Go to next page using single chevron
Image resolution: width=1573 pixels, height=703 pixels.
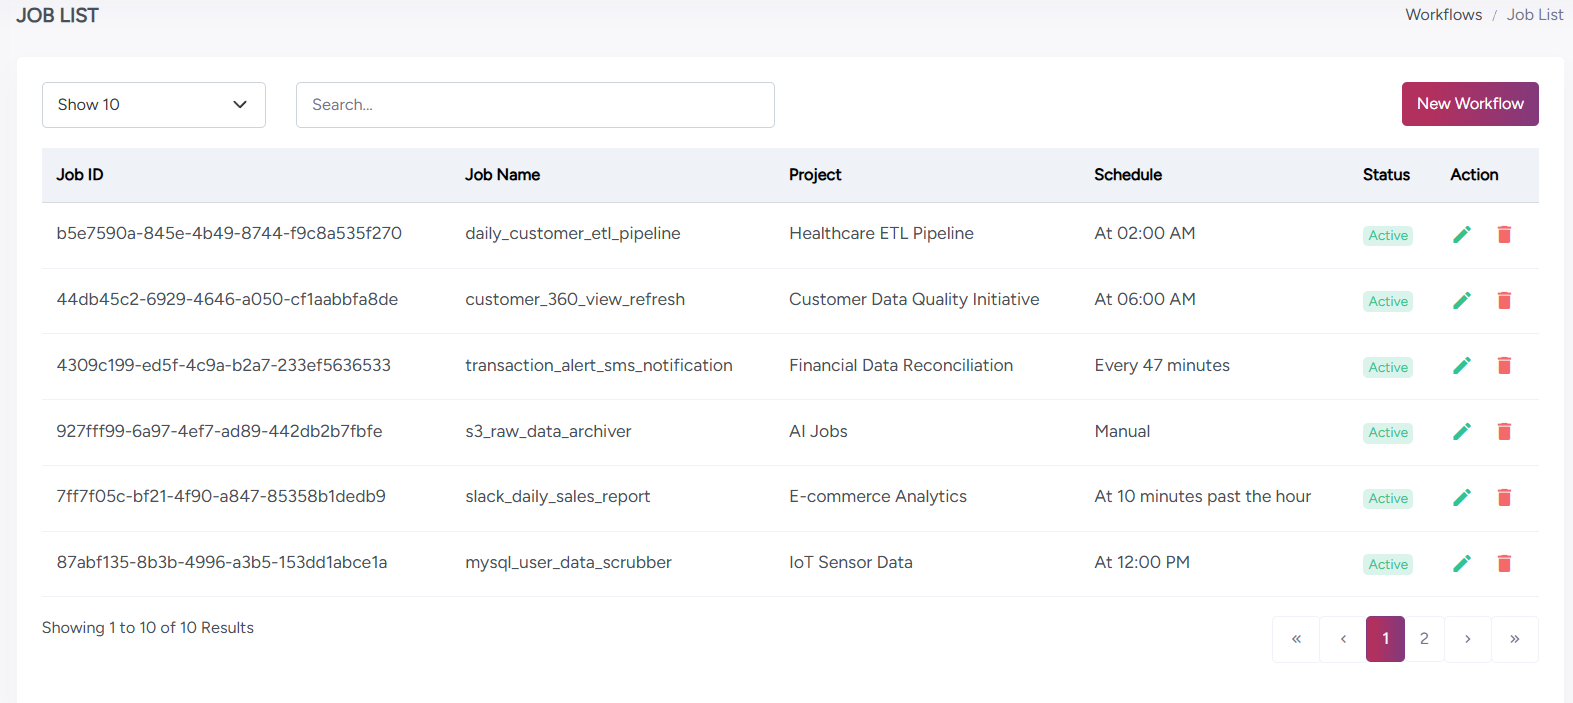[1467, 639]
